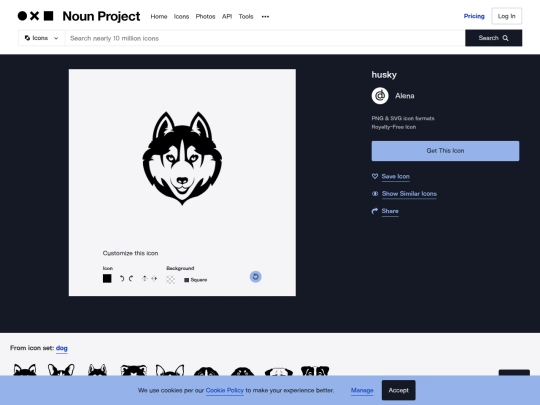This screenshot has width=540, height=405.
Task: Flip the icon vertically
Action: point(145,279)
